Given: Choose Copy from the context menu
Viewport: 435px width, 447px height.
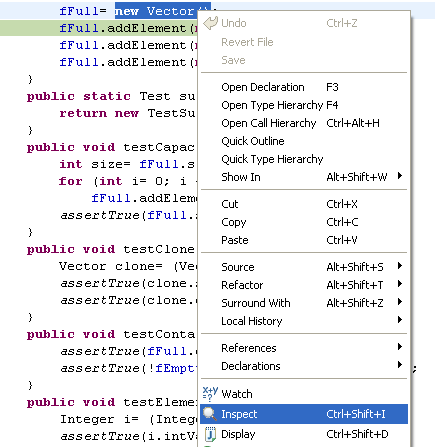Looking at the screenshot, I should (304, 222).
